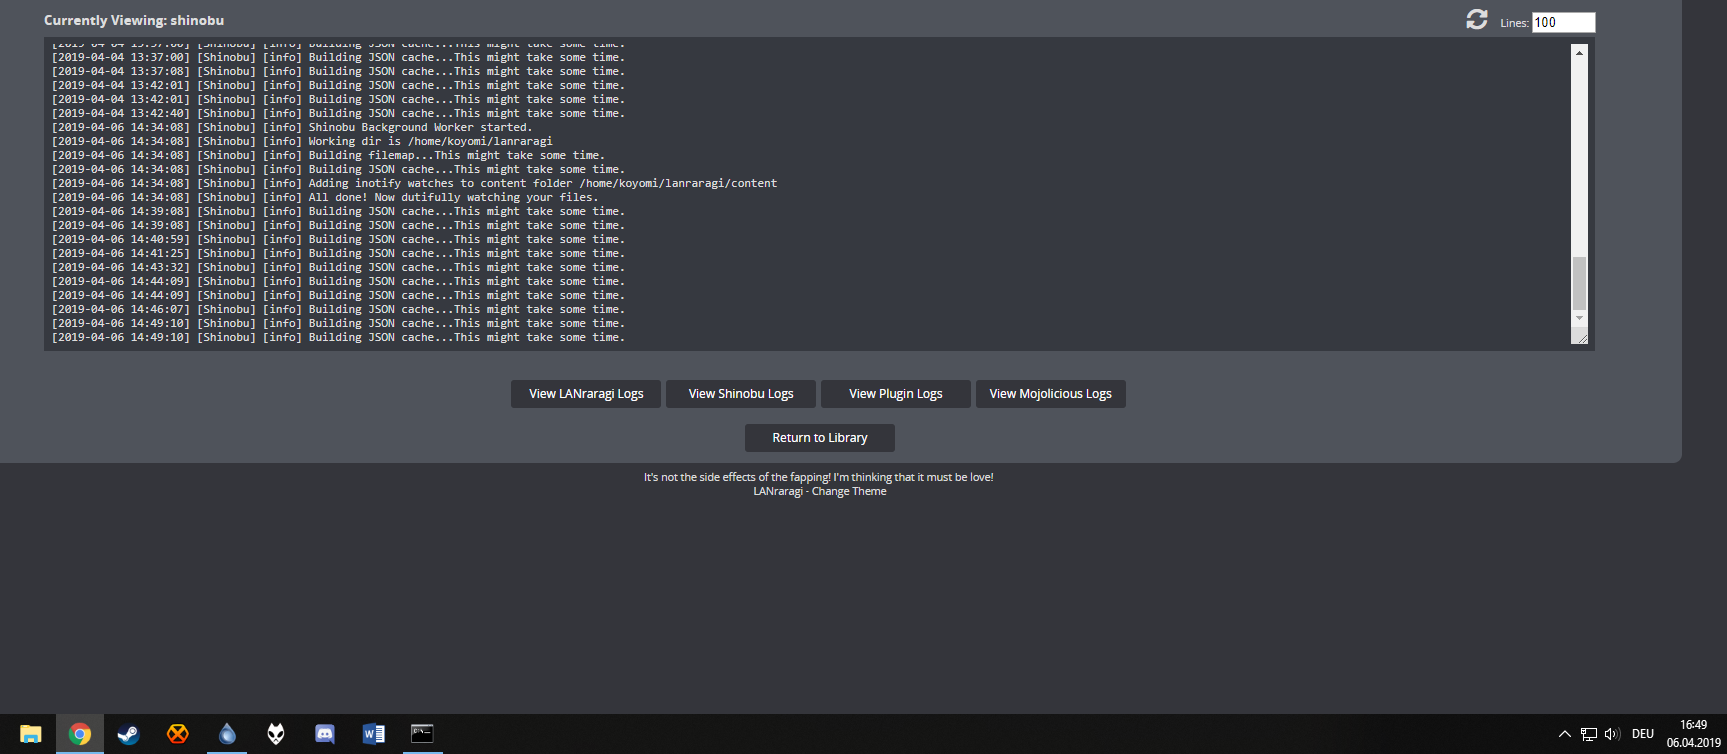Open Discord from the taskbar
Screen dimensions: 1727x754
(x=325, y=734)
